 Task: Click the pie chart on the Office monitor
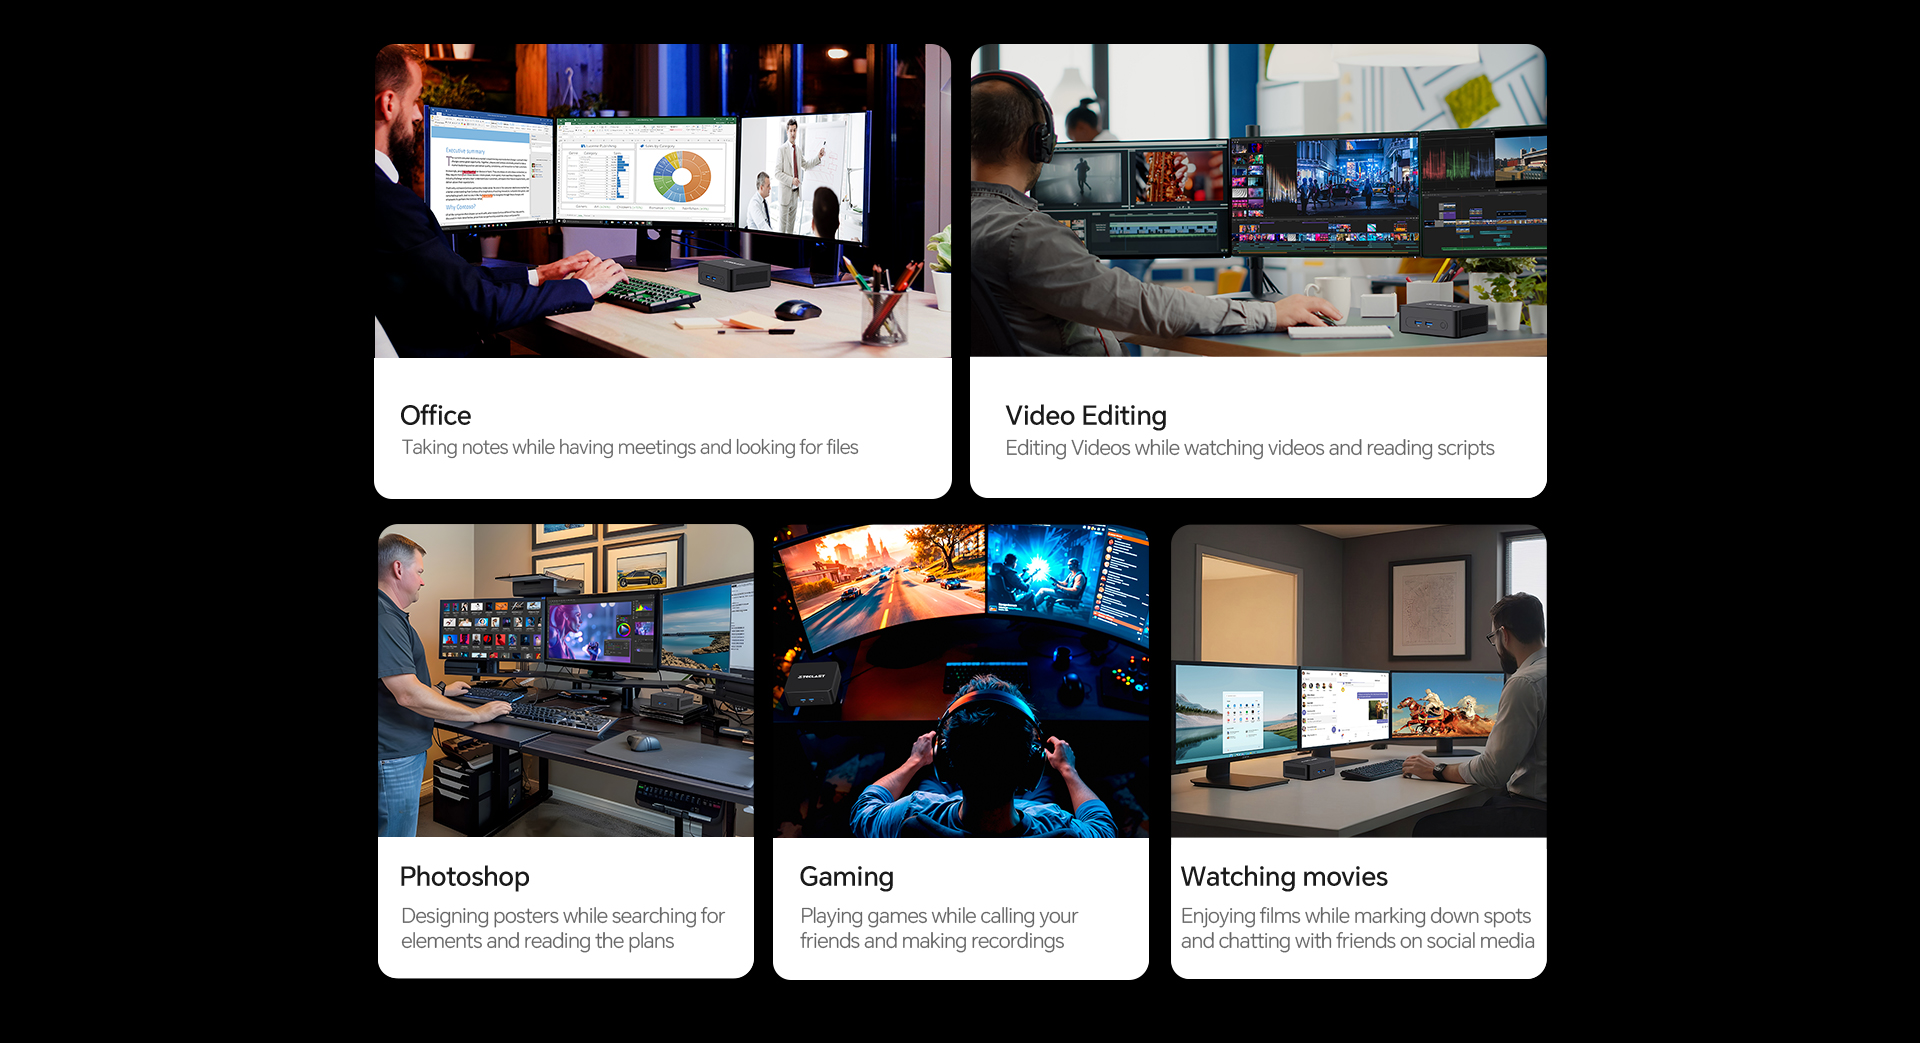click(x=681, y=177)
